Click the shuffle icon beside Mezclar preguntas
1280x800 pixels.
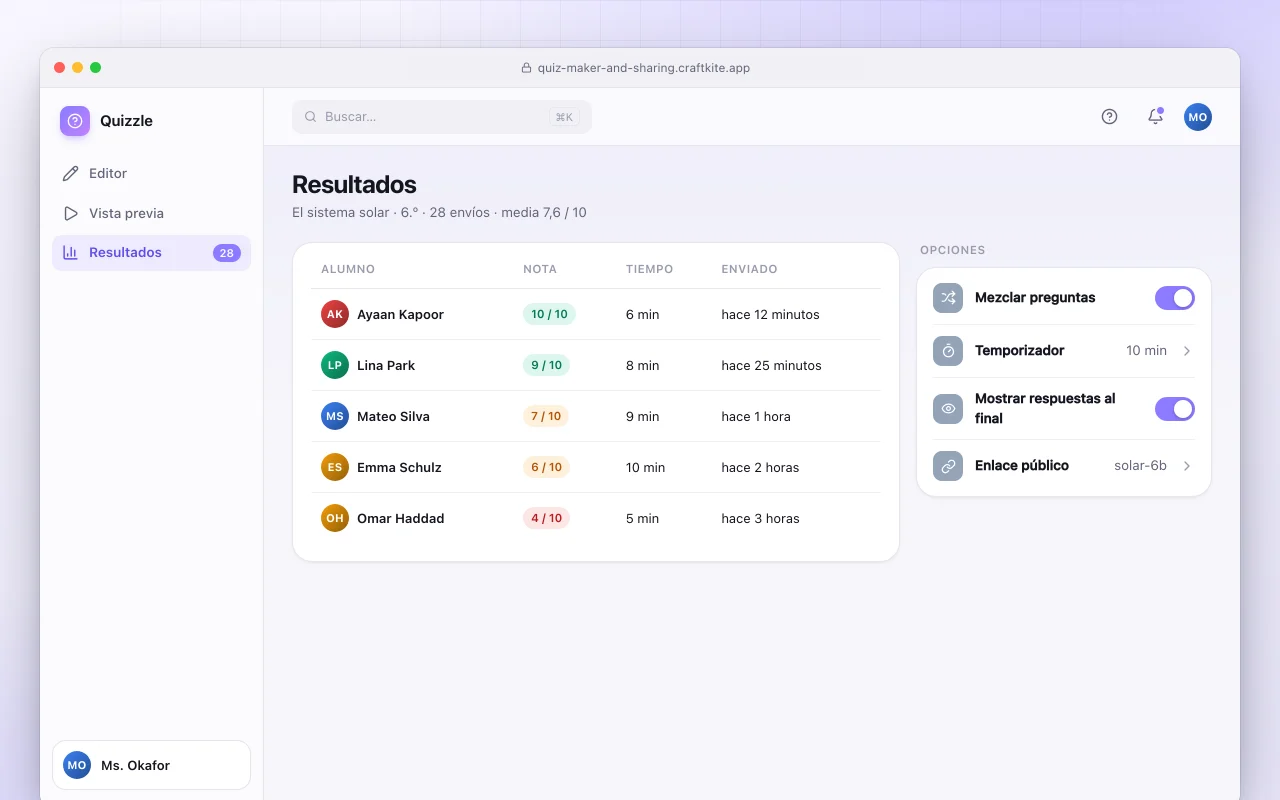[948, 298]
